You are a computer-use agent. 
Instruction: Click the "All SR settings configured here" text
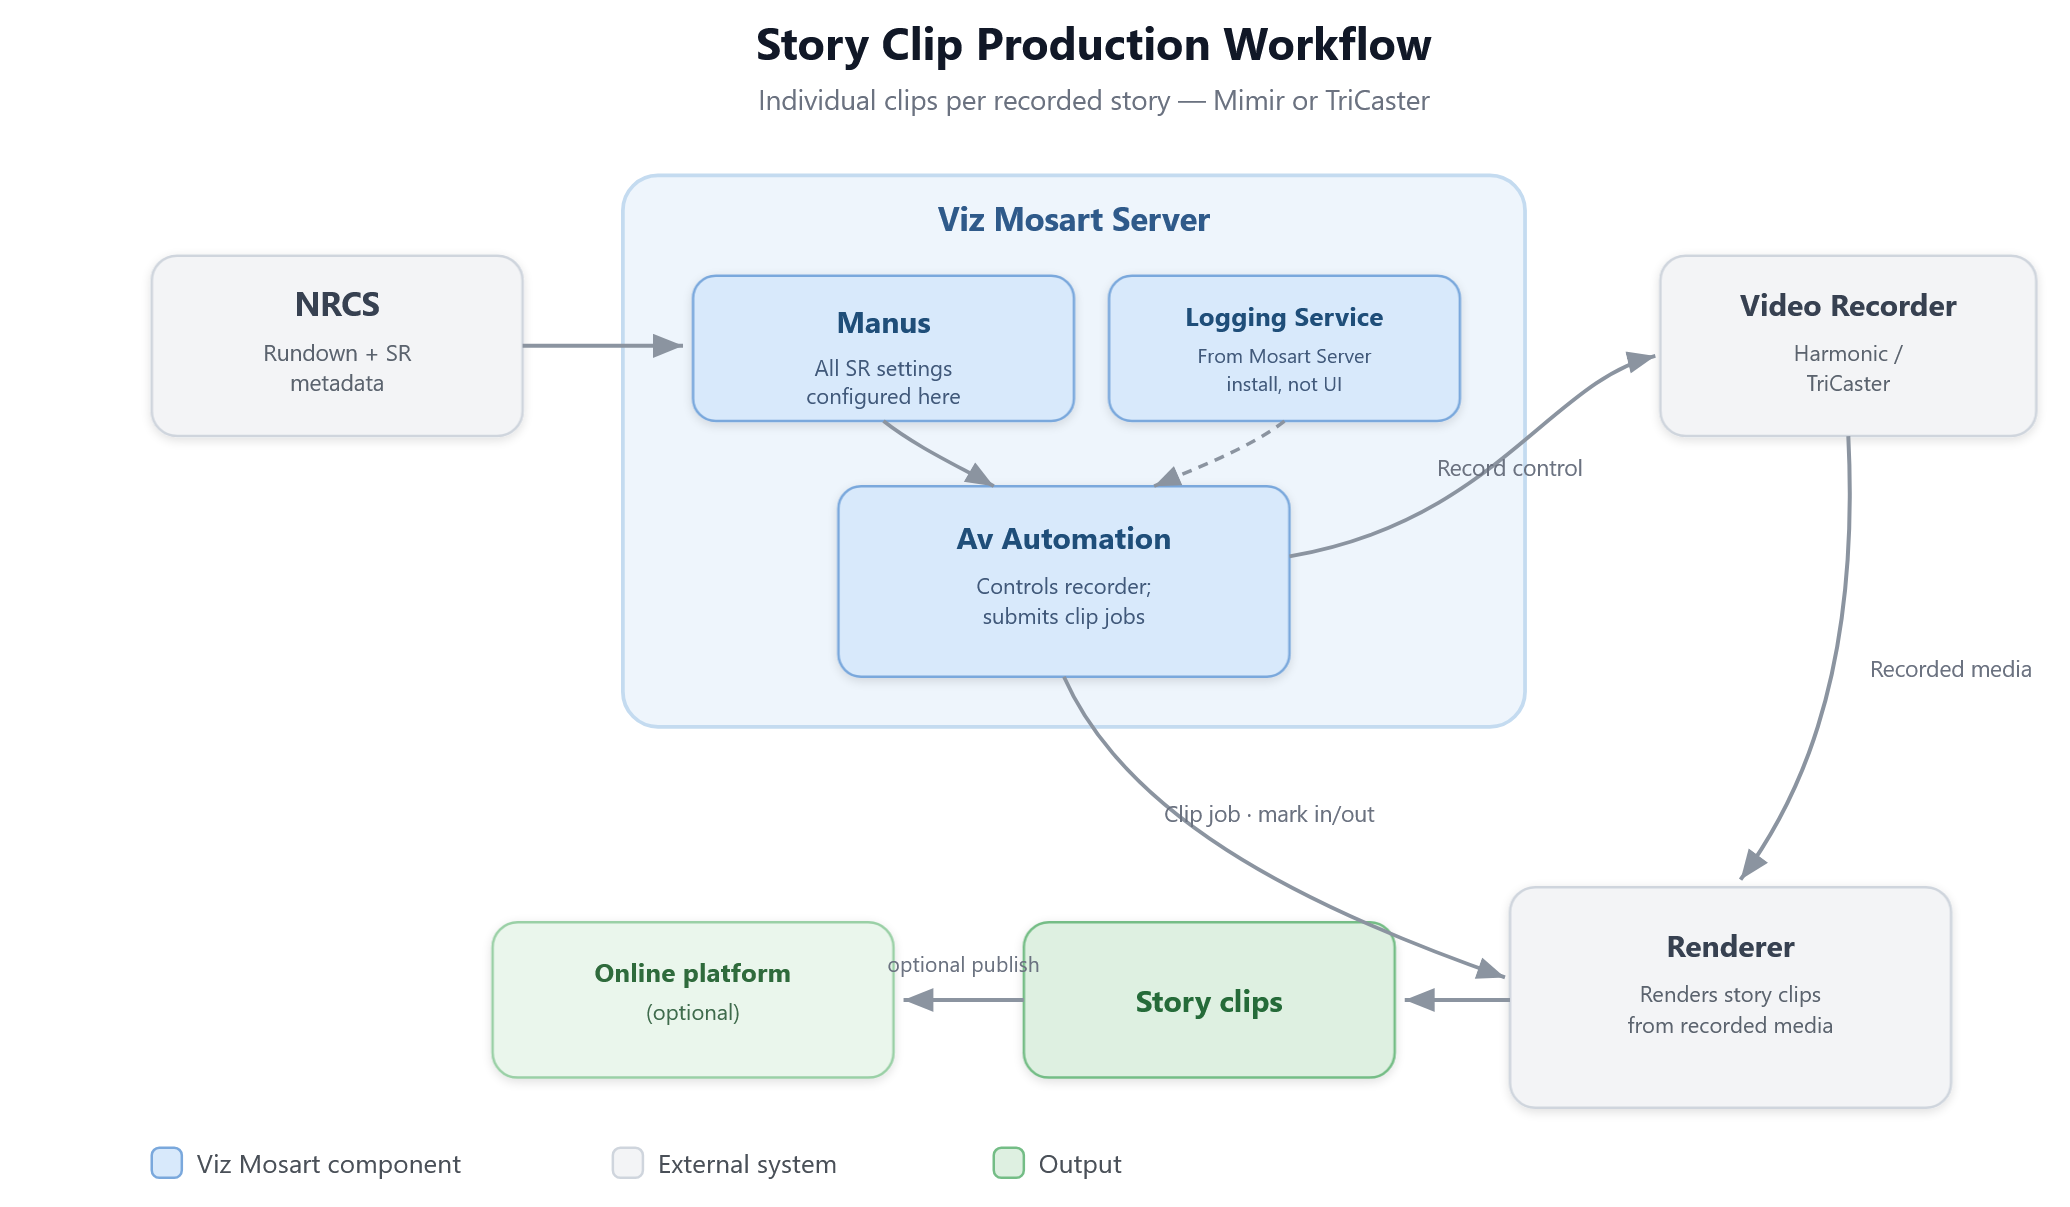pos(883,382)
